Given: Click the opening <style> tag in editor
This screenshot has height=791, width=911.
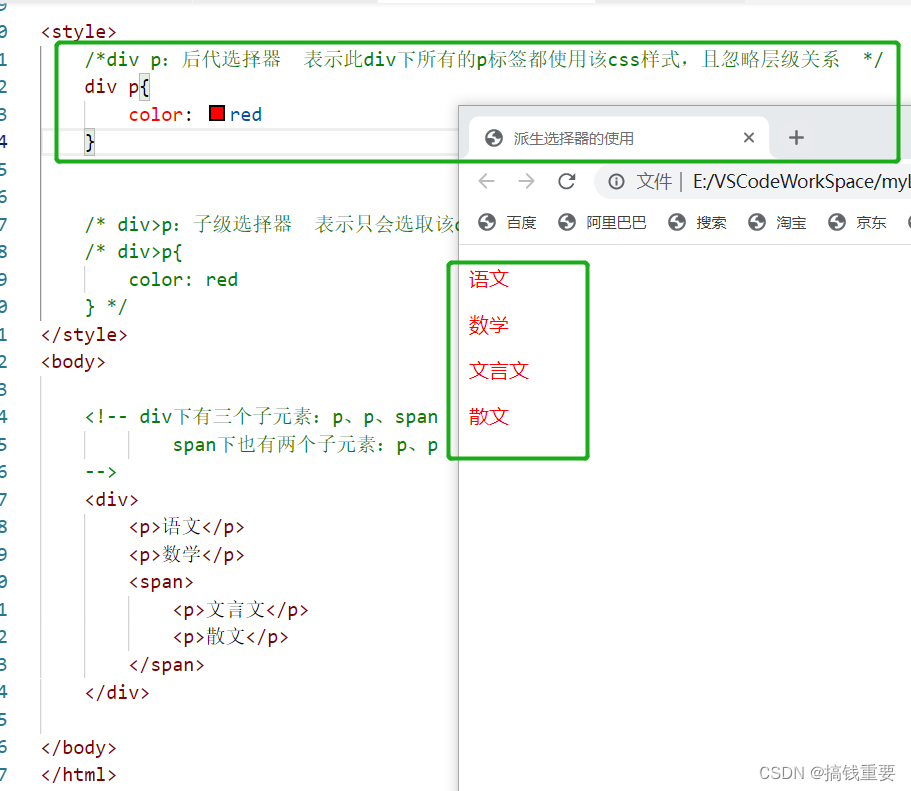Looking at the screenshot, I should click(x=78, y=31).
